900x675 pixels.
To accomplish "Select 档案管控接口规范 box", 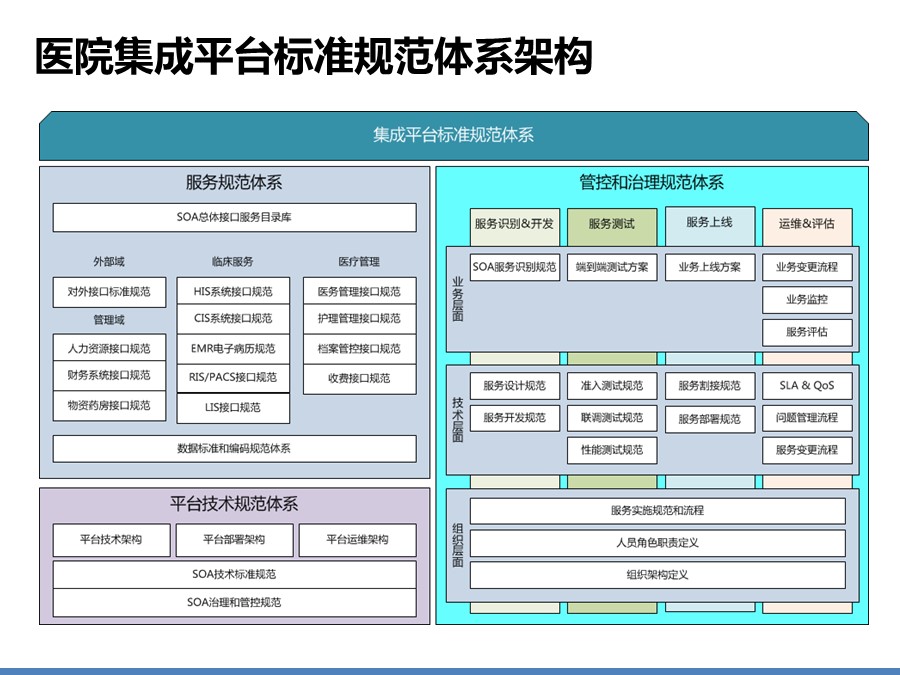I will point(359,348).
